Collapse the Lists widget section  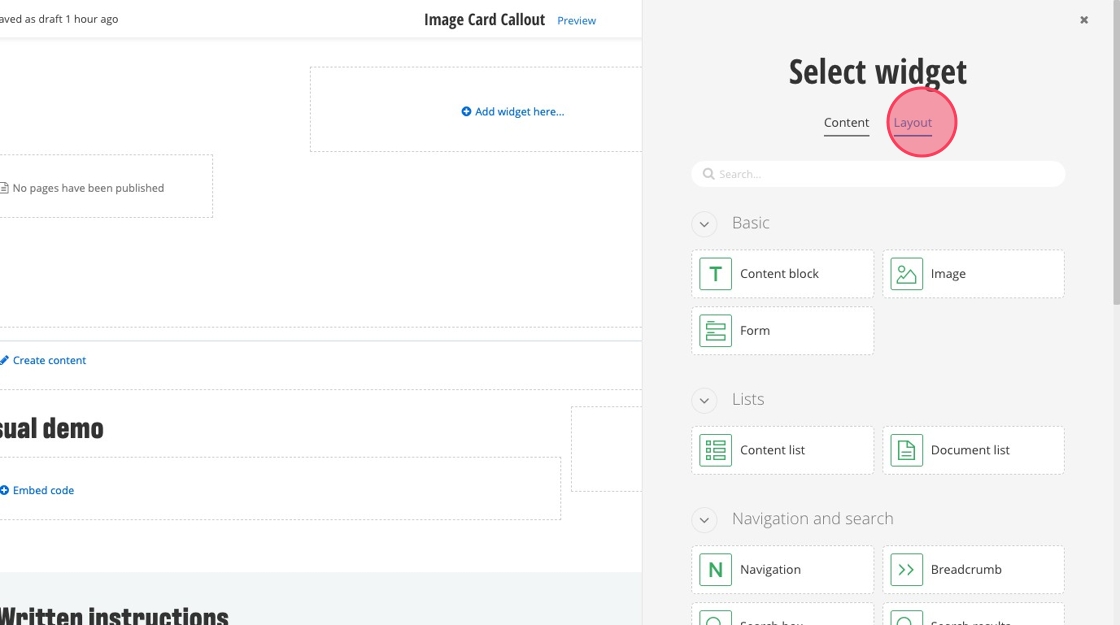click(x=704, y=400)
